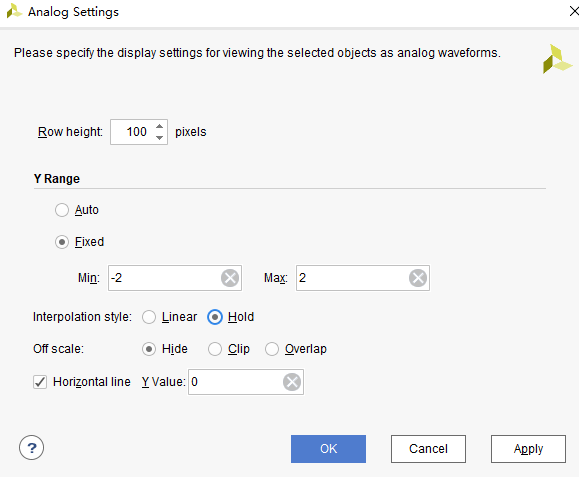Viewport: 579px width, 477px height.
Task: Increase row height with up arrow
Action: pyautogui.click(x=160, y=126)
